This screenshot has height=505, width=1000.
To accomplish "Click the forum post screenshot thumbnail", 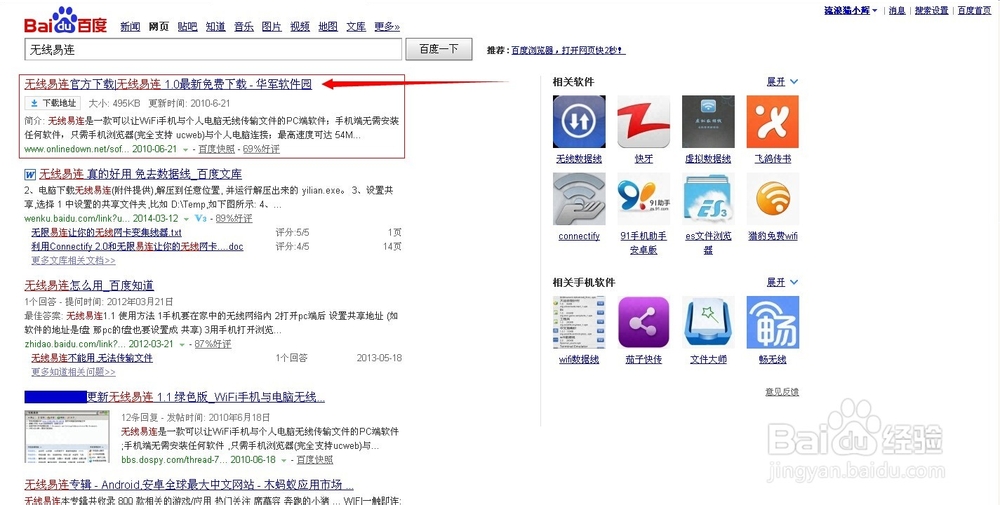I will point(67,437).
